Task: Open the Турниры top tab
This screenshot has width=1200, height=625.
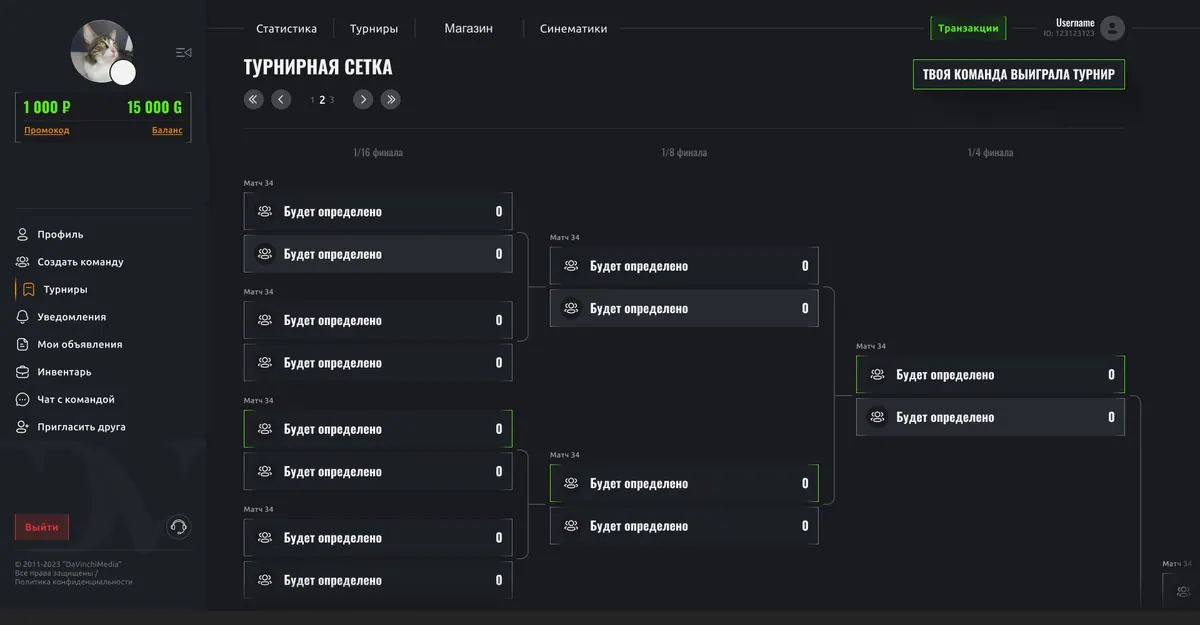Action: coord(374,29)
